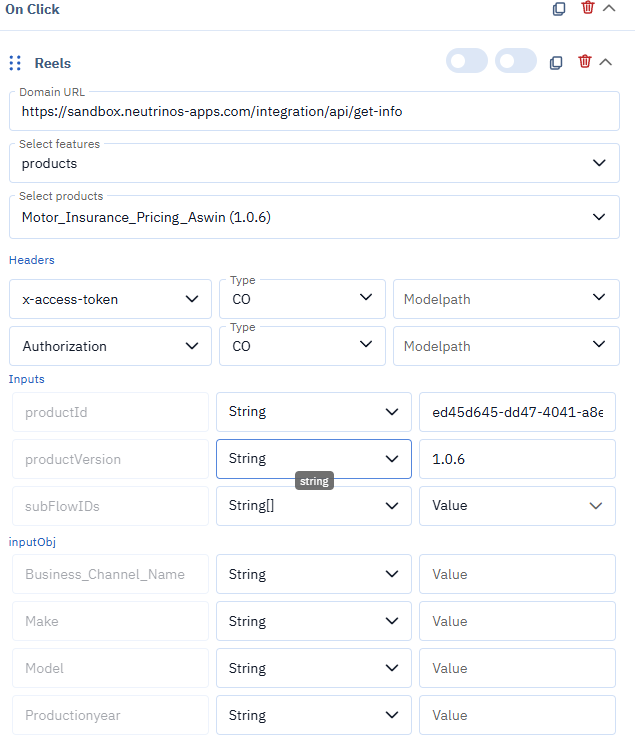Click the copy icon in On Click header
635x735 pixels.
[x=559, y=9]
